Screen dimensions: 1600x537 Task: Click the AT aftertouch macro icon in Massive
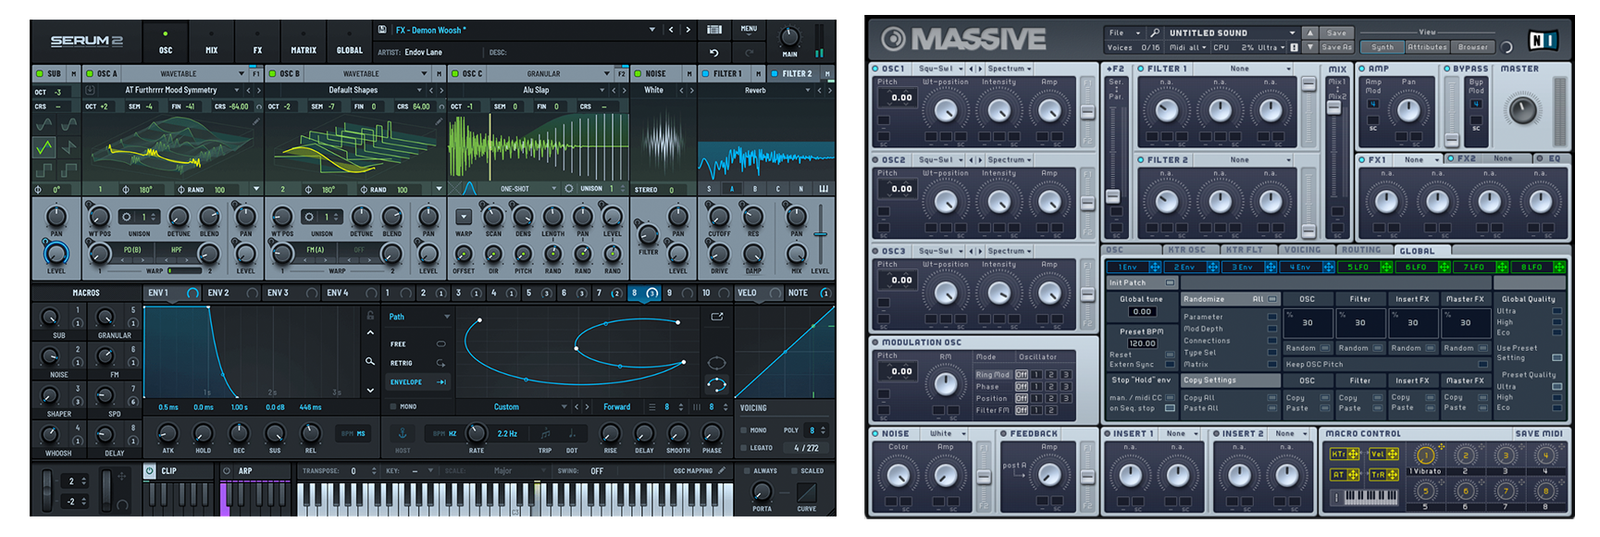pyautogui.click(x=1343, y=474)
